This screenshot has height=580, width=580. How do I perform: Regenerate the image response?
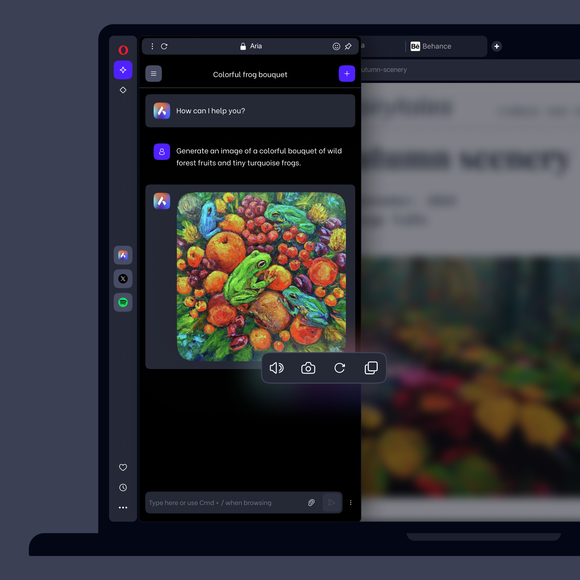click(340, 368)
